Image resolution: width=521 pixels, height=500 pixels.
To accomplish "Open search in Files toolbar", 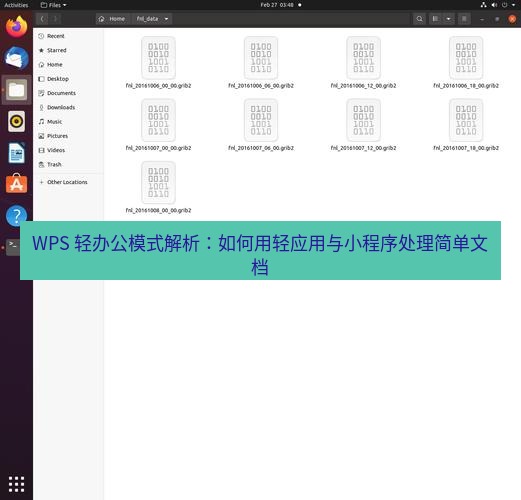I will [419, 19].
